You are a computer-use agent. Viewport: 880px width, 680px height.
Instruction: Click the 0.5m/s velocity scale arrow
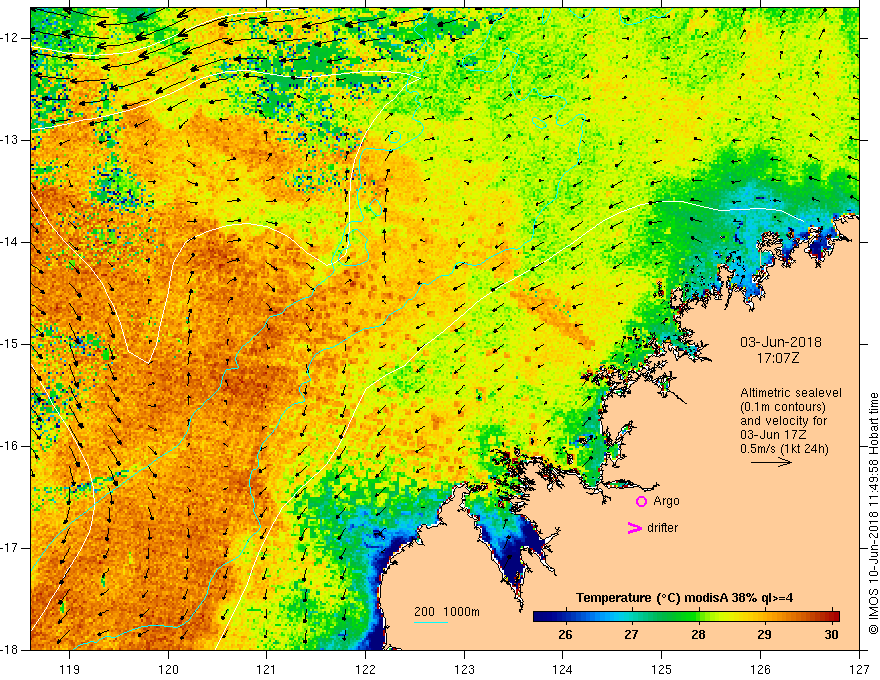coord(771,463)
